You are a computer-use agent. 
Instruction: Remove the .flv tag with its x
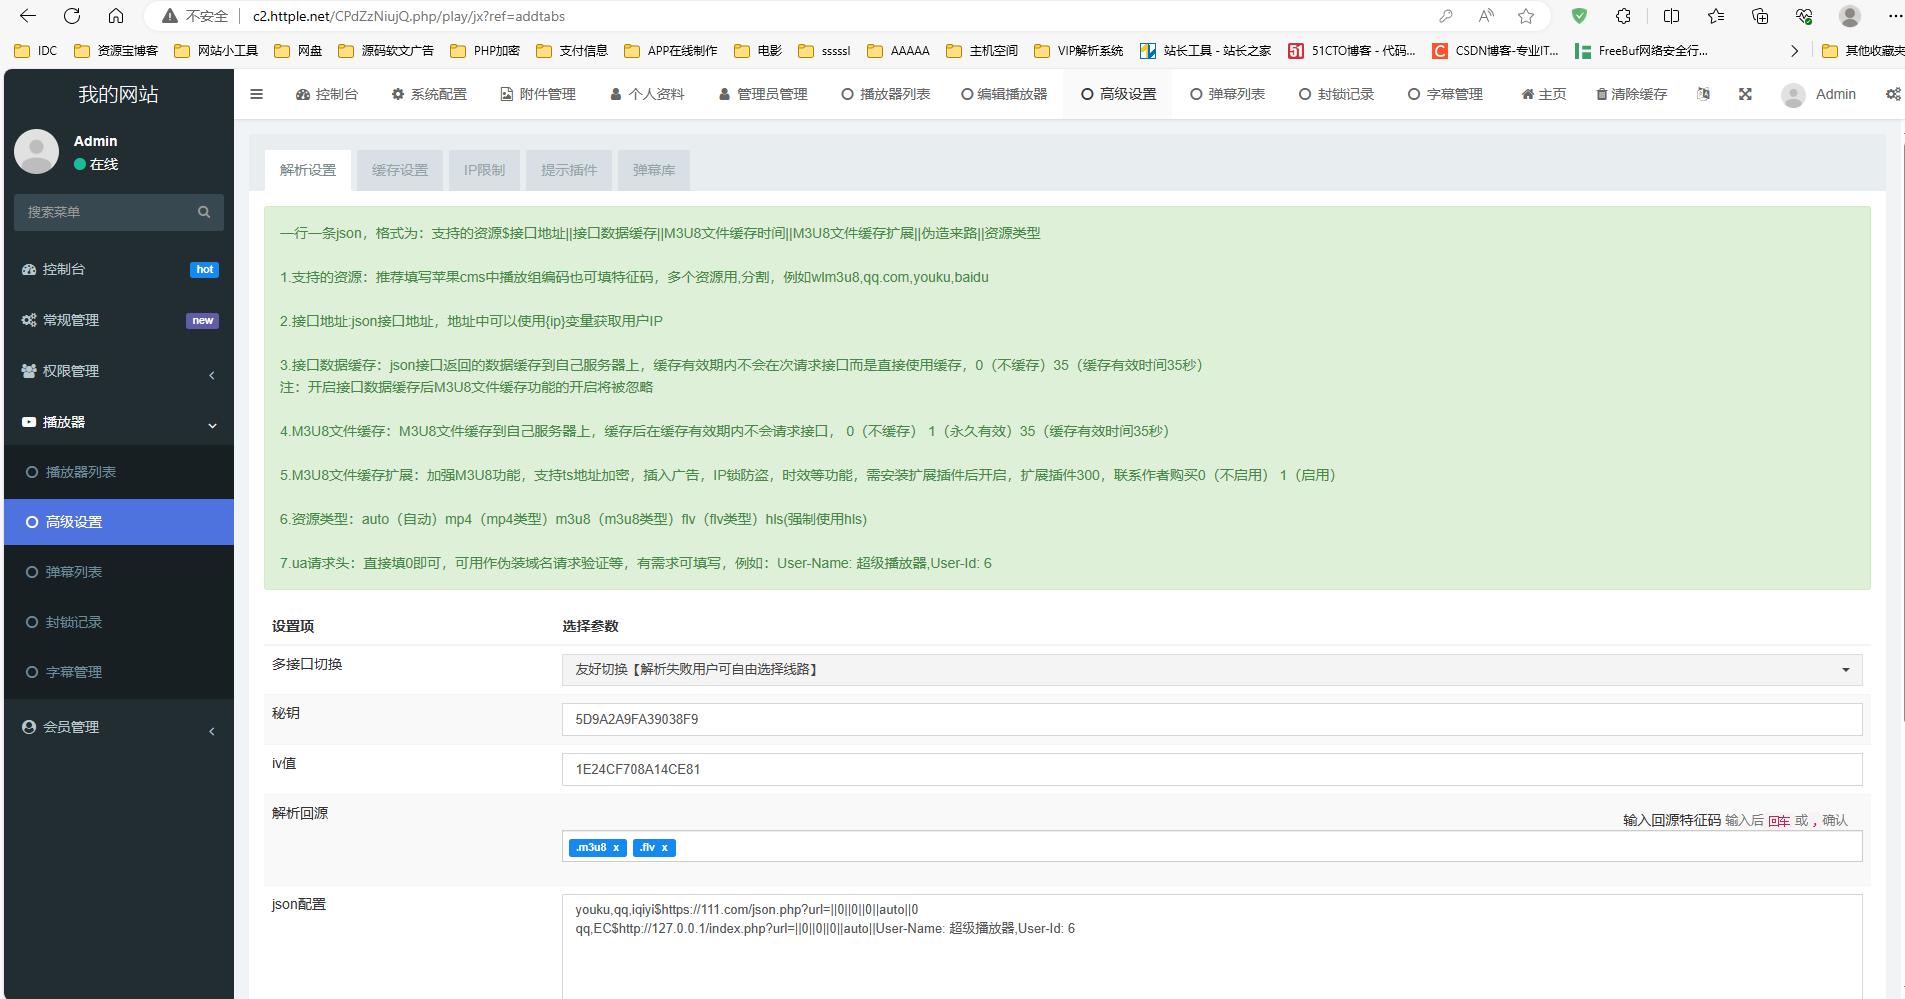[664, 848]
